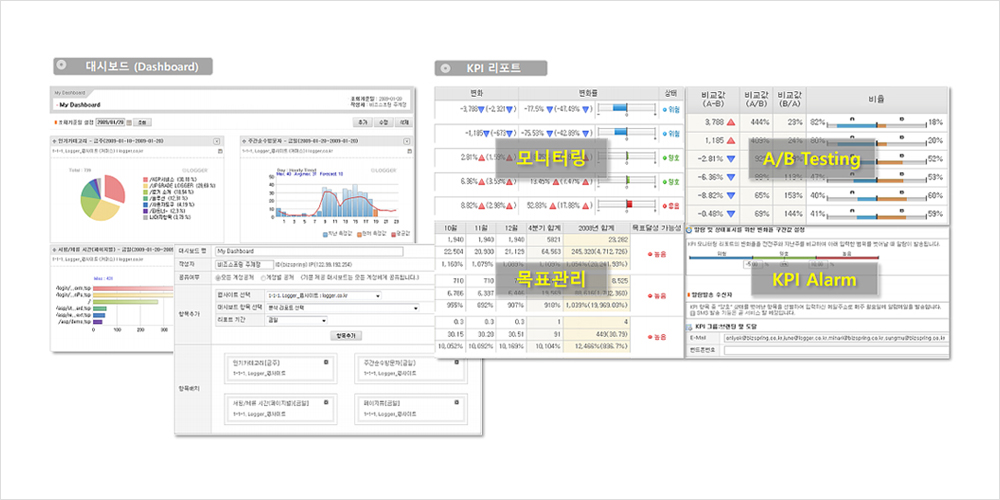
Task: Click 높음 indicator in the 23,282 row
Action: click(656, 254)
